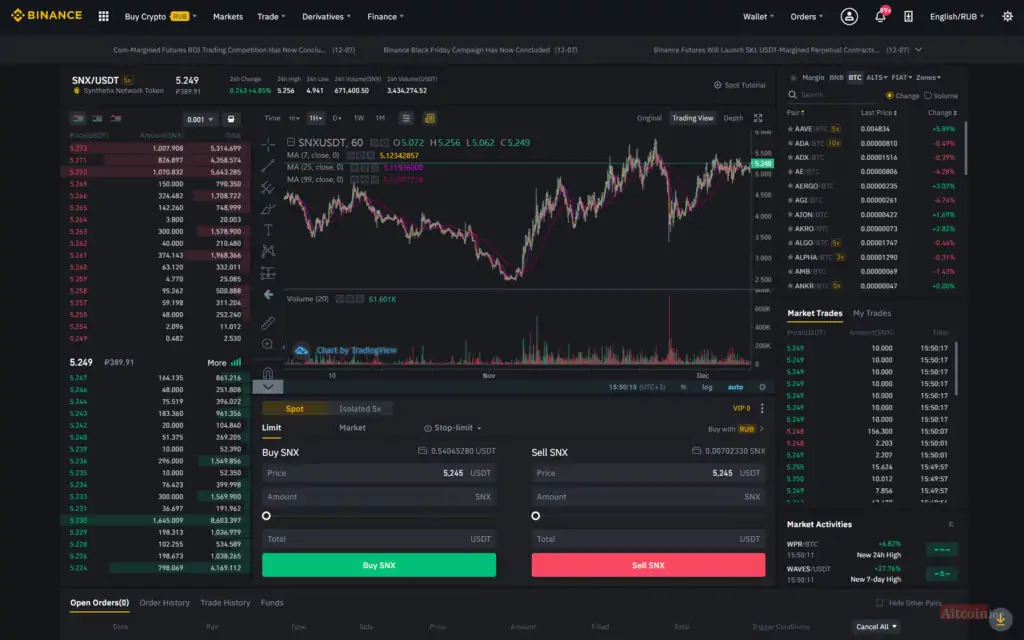Open Cancel All dropdown
This screenshot has height=640, width=1024.
pos(876,626)
